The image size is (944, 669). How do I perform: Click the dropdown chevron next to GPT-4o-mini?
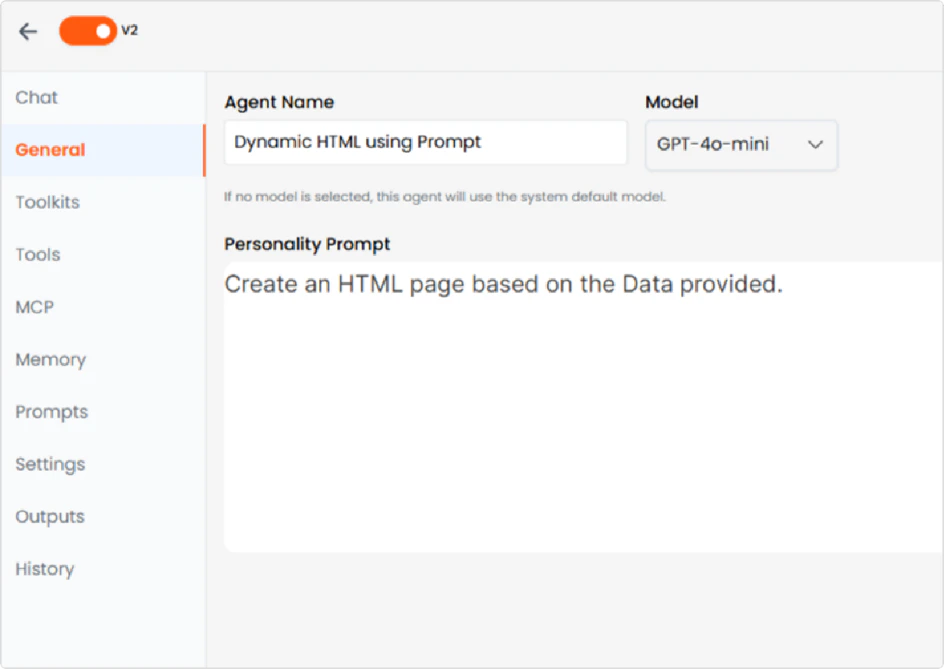pyautogui.click(x=816, y=144)
